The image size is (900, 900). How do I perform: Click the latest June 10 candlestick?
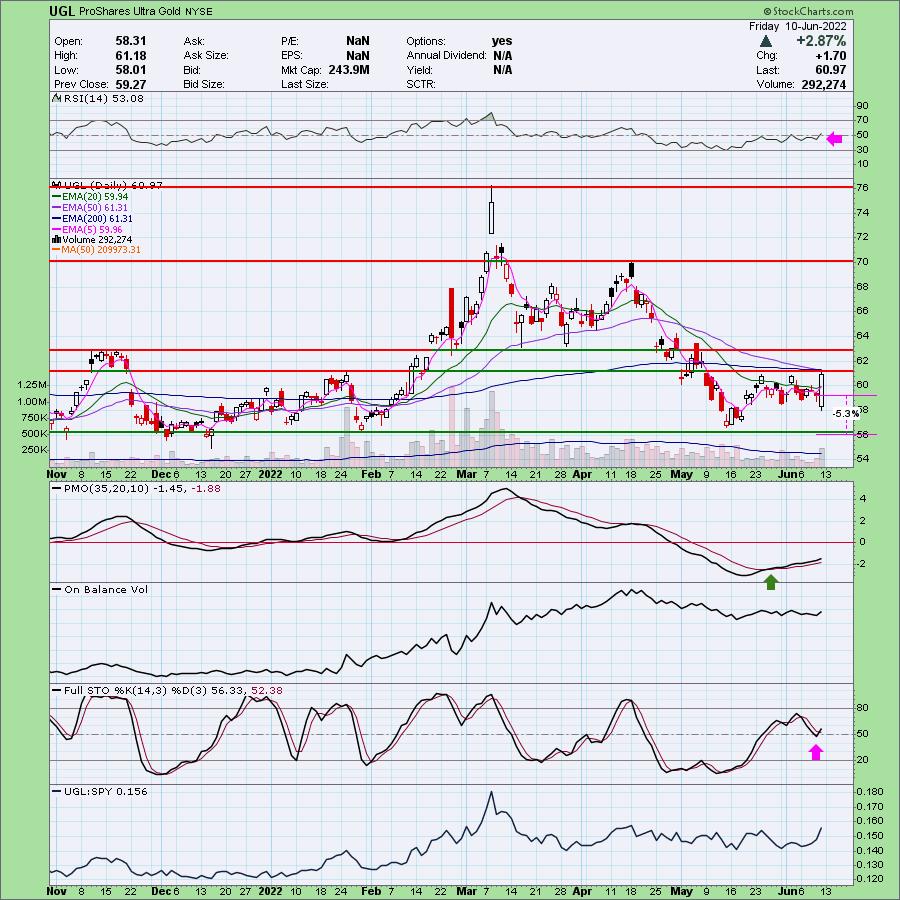tap(822, 391)
